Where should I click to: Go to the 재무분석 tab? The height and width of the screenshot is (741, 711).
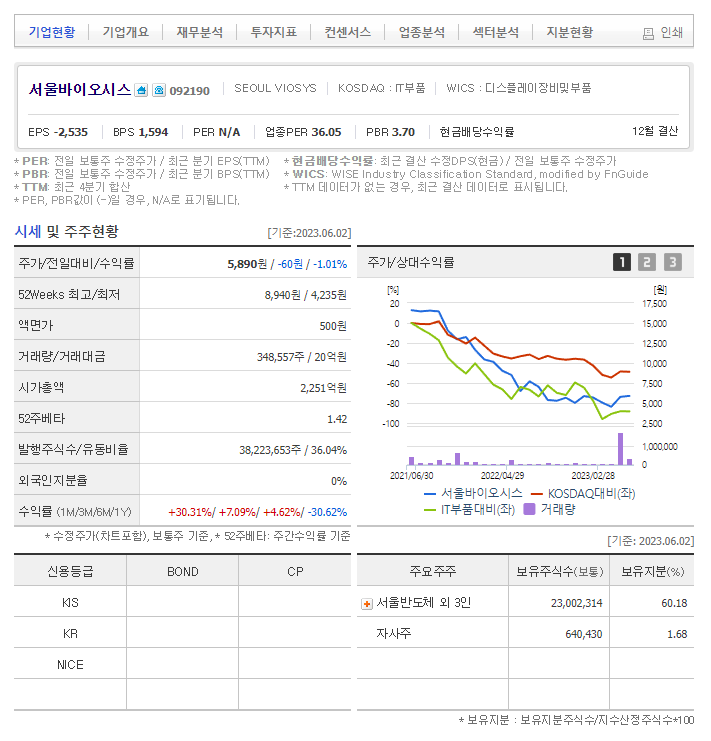[x=200, y=32]
